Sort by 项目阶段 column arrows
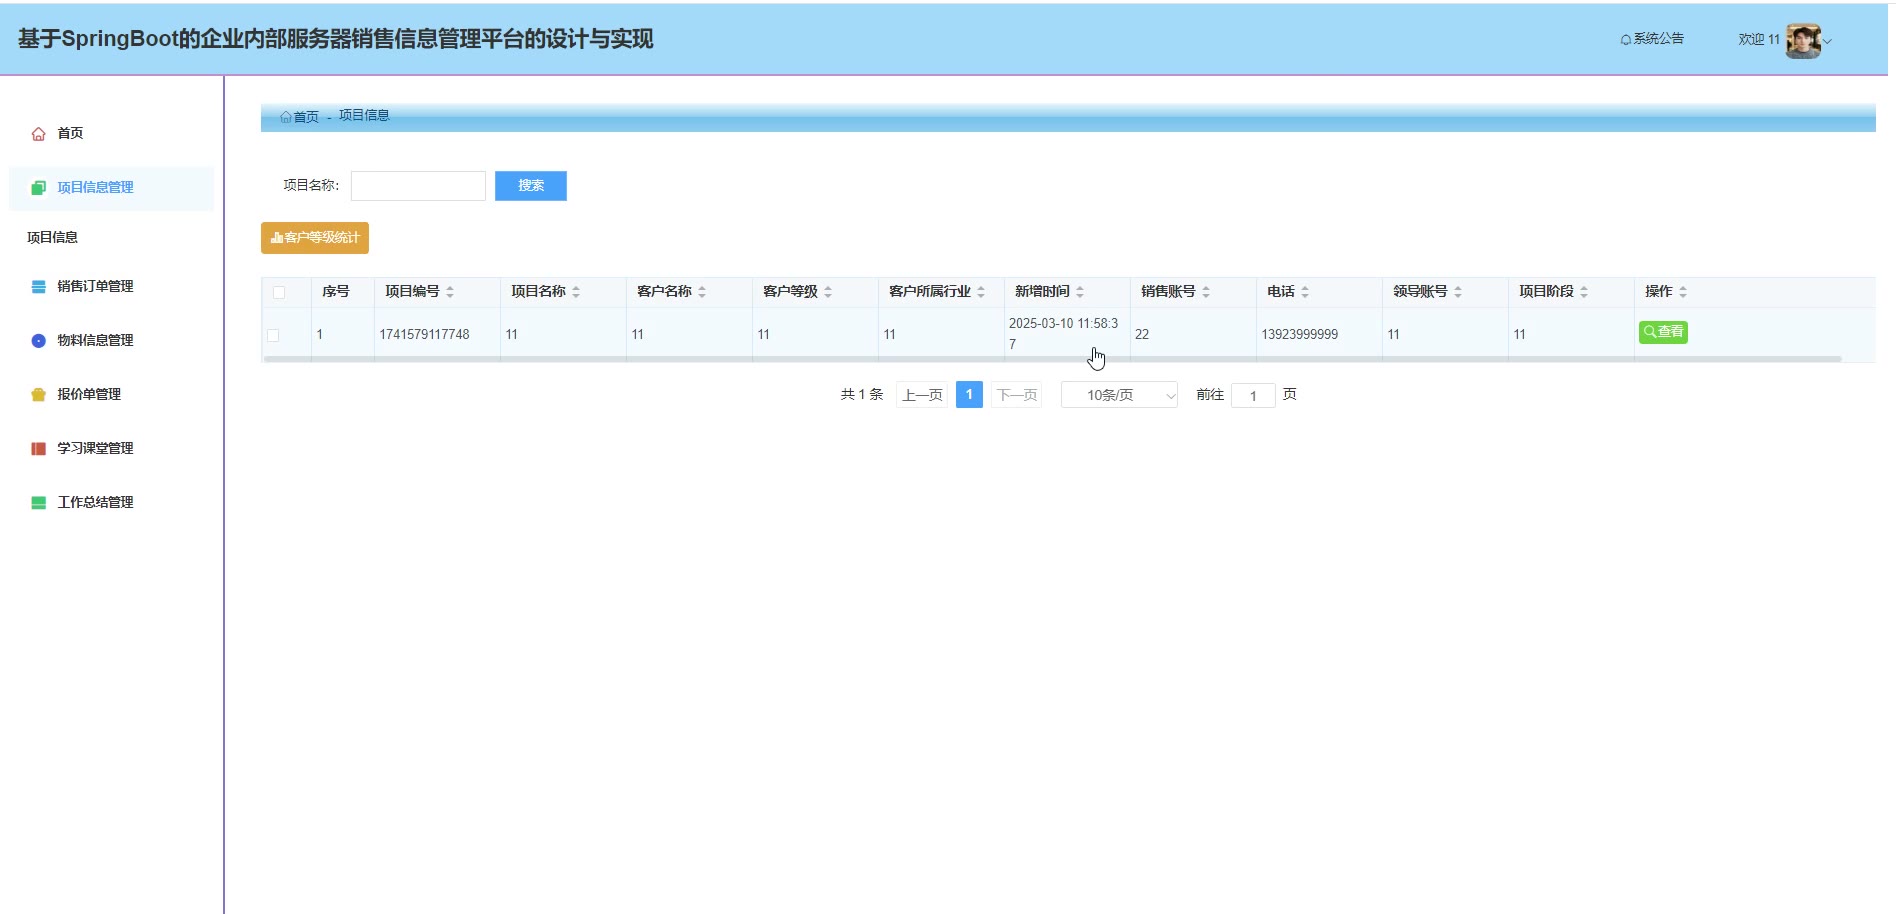This screenshot has width=1896, height=914. coord(1584,292)
